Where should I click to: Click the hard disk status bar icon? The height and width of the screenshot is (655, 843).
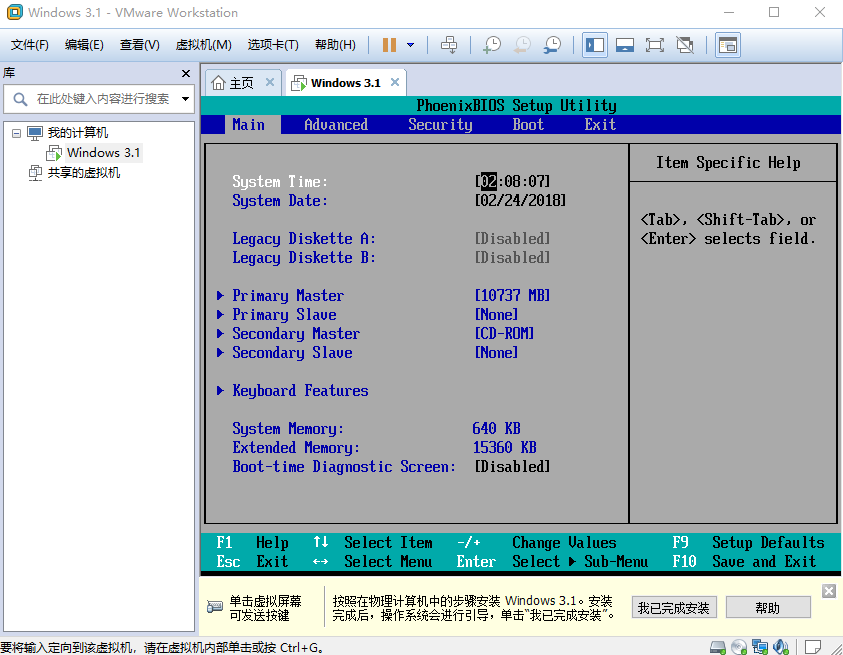click(x=718, y=646)
